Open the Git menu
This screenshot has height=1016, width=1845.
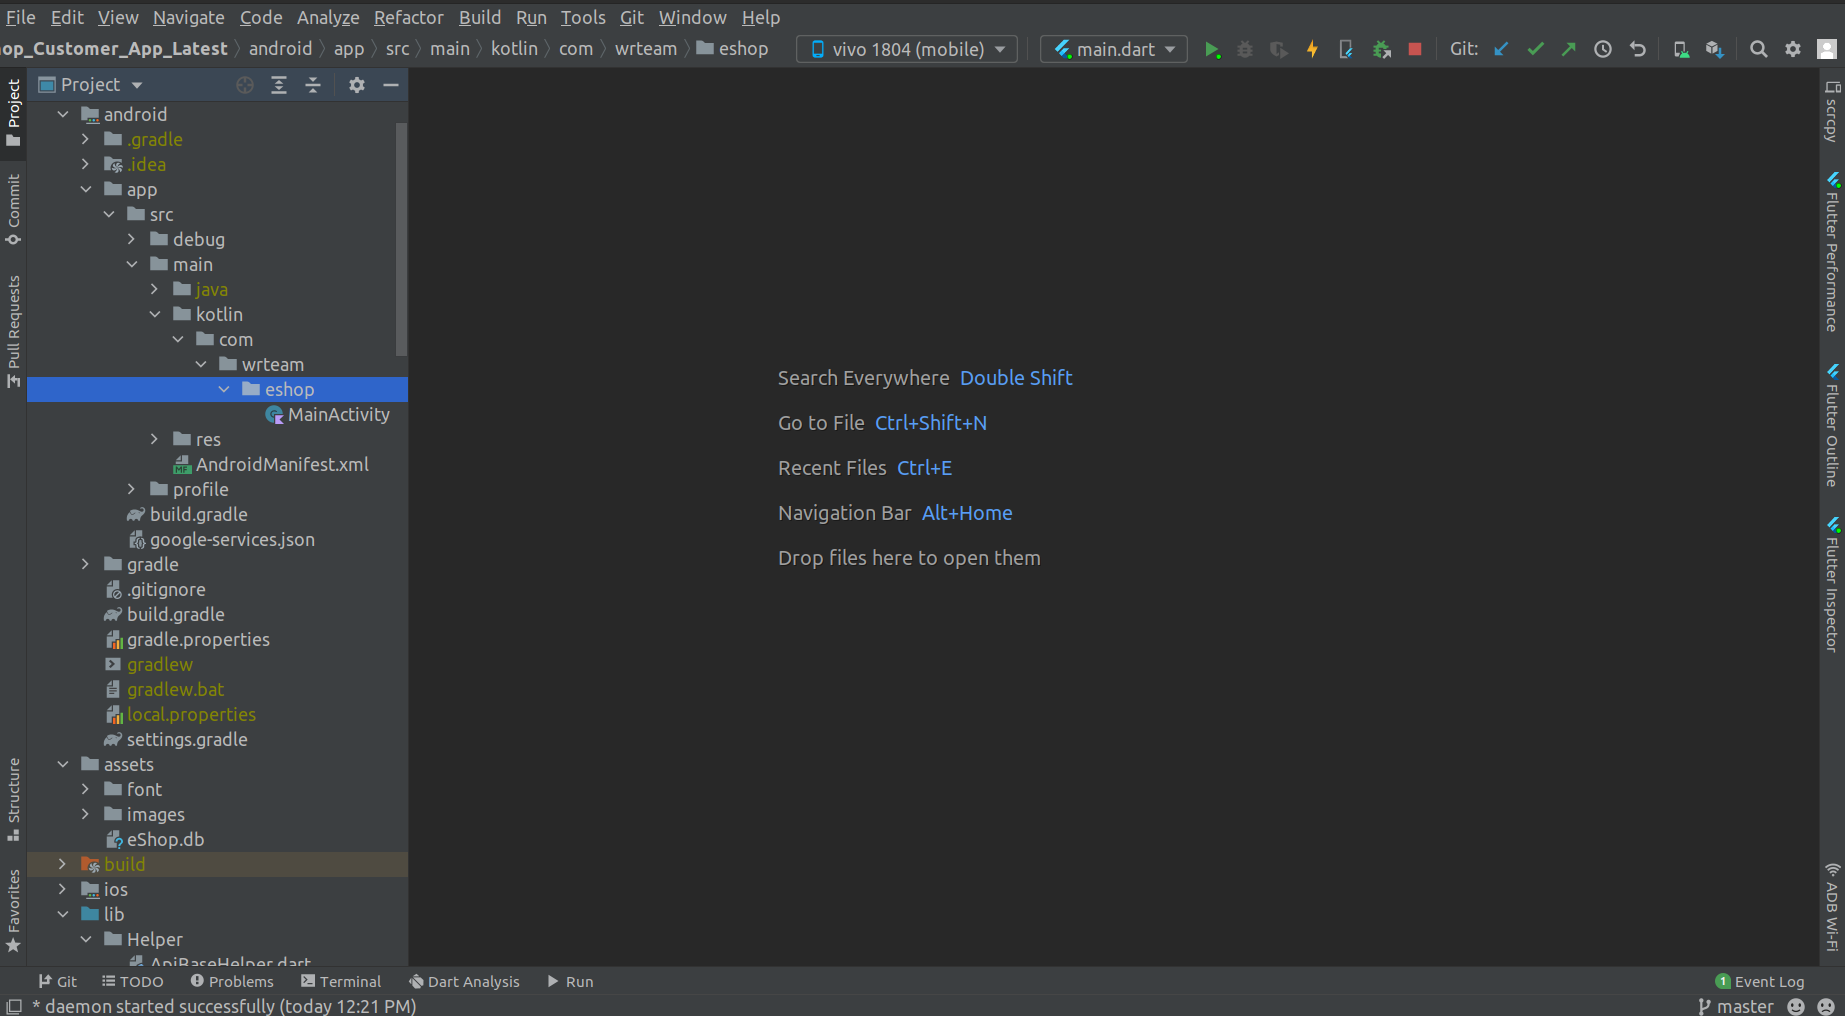tap(632, 17)
